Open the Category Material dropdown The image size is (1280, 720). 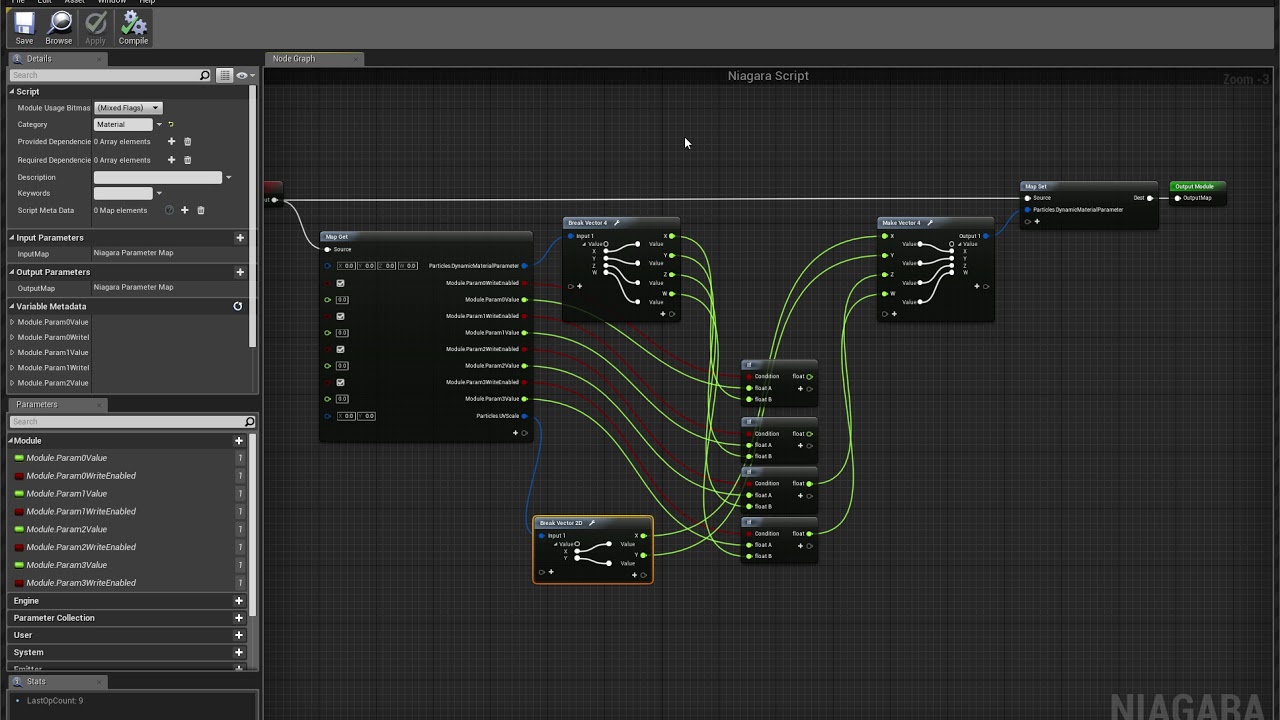[158, 125]
